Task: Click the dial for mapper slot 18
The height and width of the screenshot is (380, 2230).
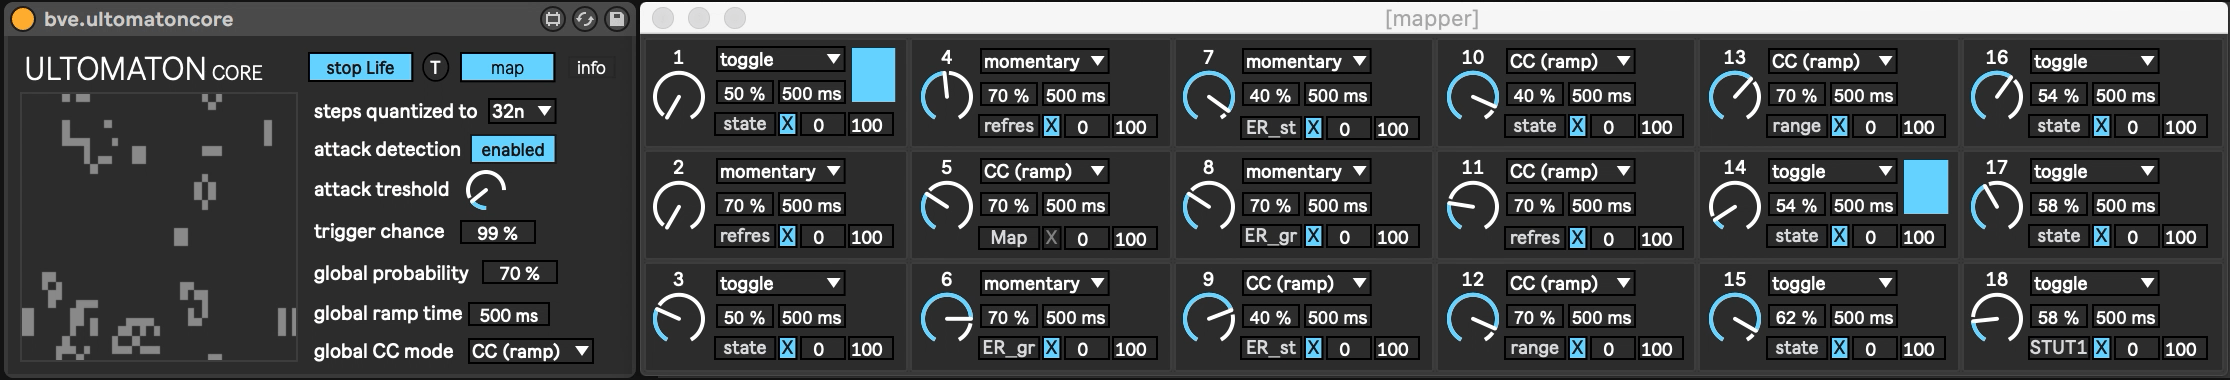Action: click(x=1996, y=319)
